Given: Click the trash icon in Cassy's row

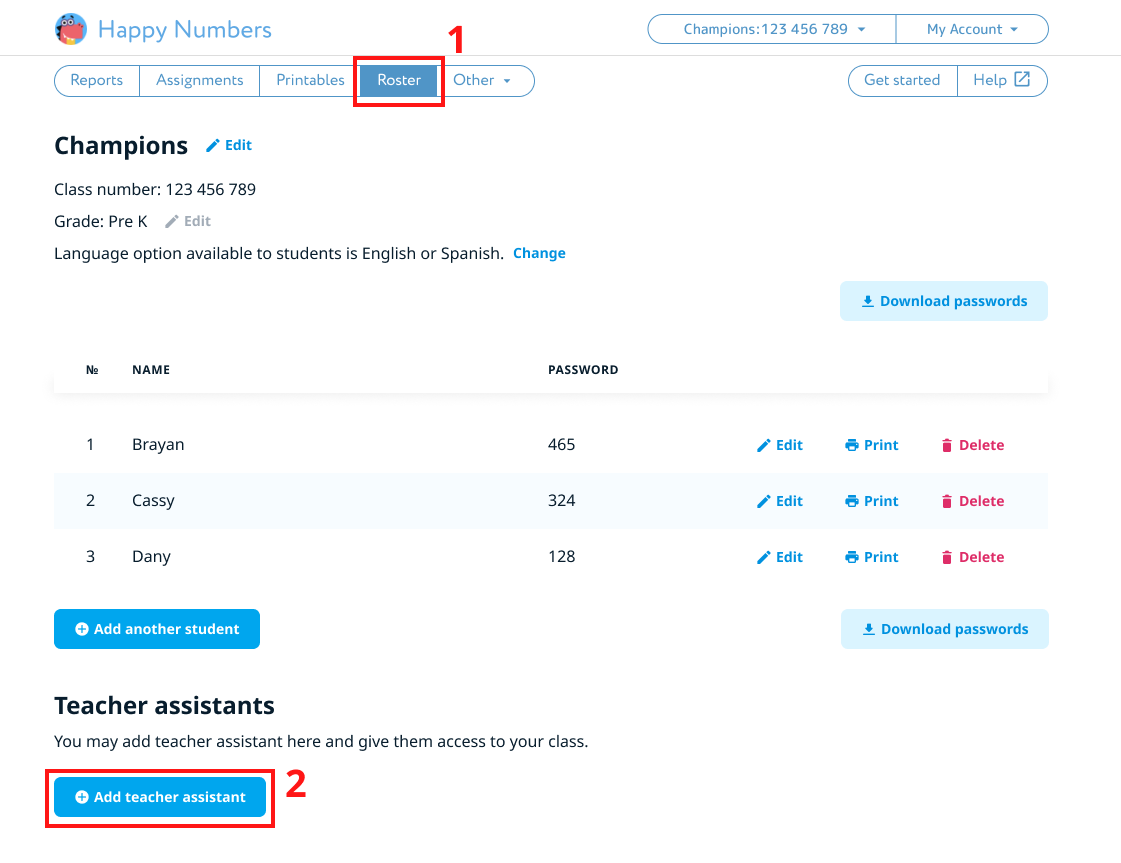Looking at the screenshot, I should tap(947, 501).
